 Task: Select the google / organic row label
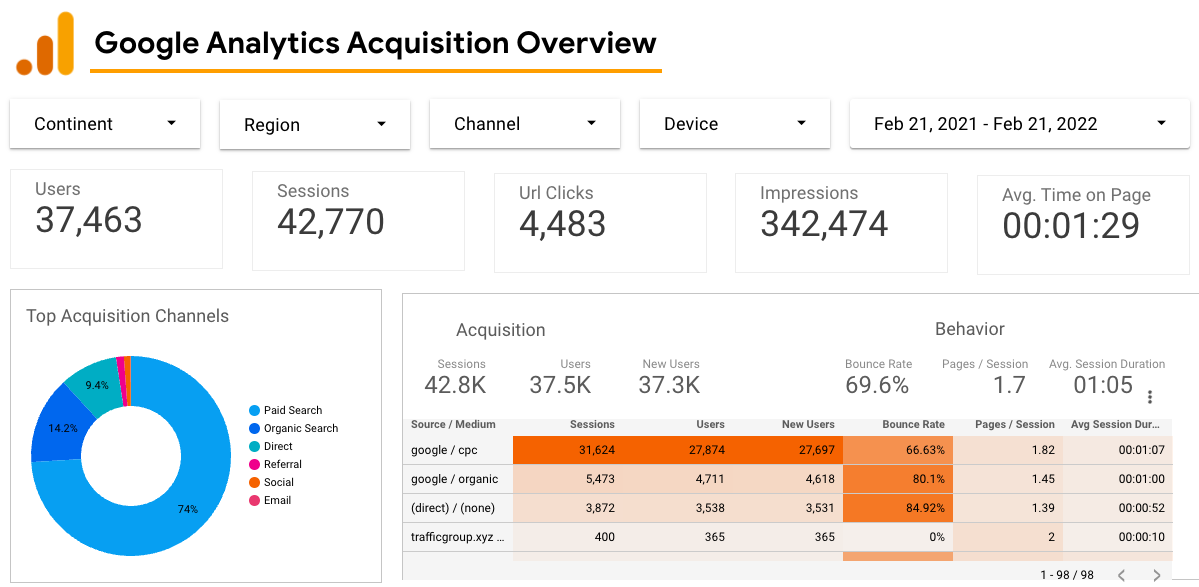(x=454, y=479)
